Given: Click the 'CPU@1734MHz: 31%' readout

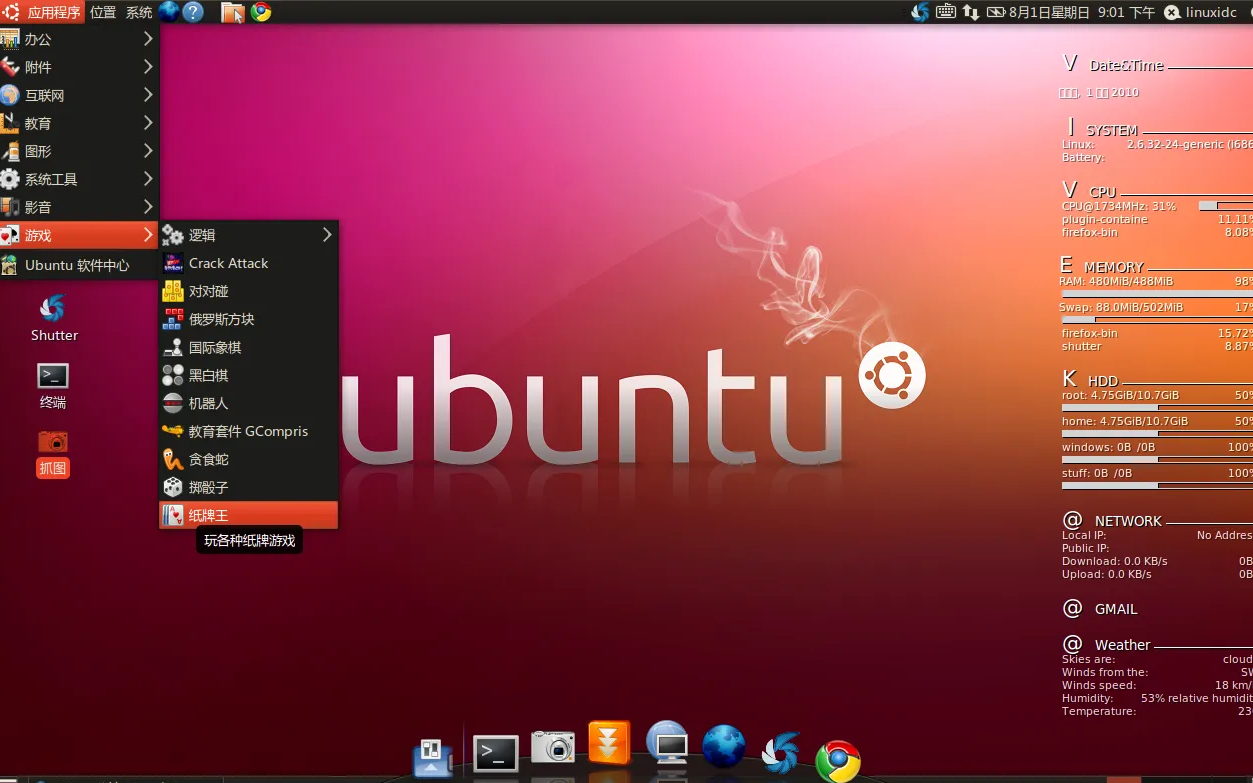Looking at the screenshot, I should point(1119,206).
